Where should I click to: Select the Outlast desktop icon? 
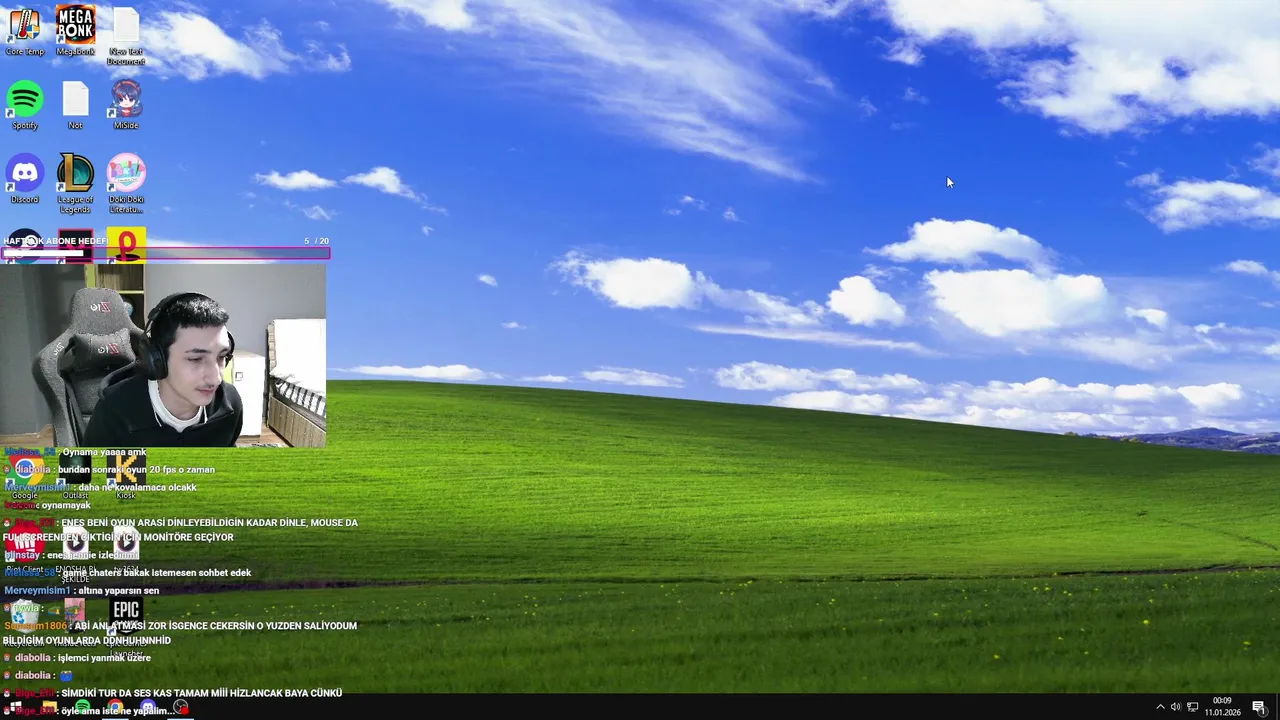pos(75,477)
